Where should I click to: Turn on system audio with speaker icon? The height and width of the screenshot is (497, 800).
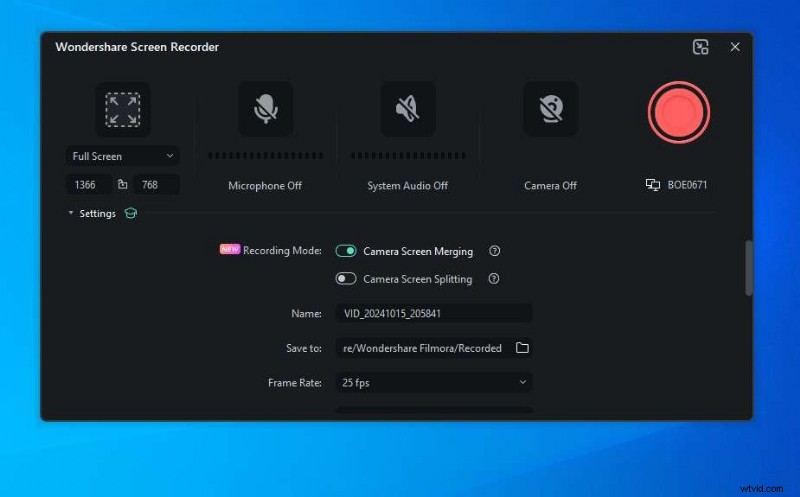408,109
